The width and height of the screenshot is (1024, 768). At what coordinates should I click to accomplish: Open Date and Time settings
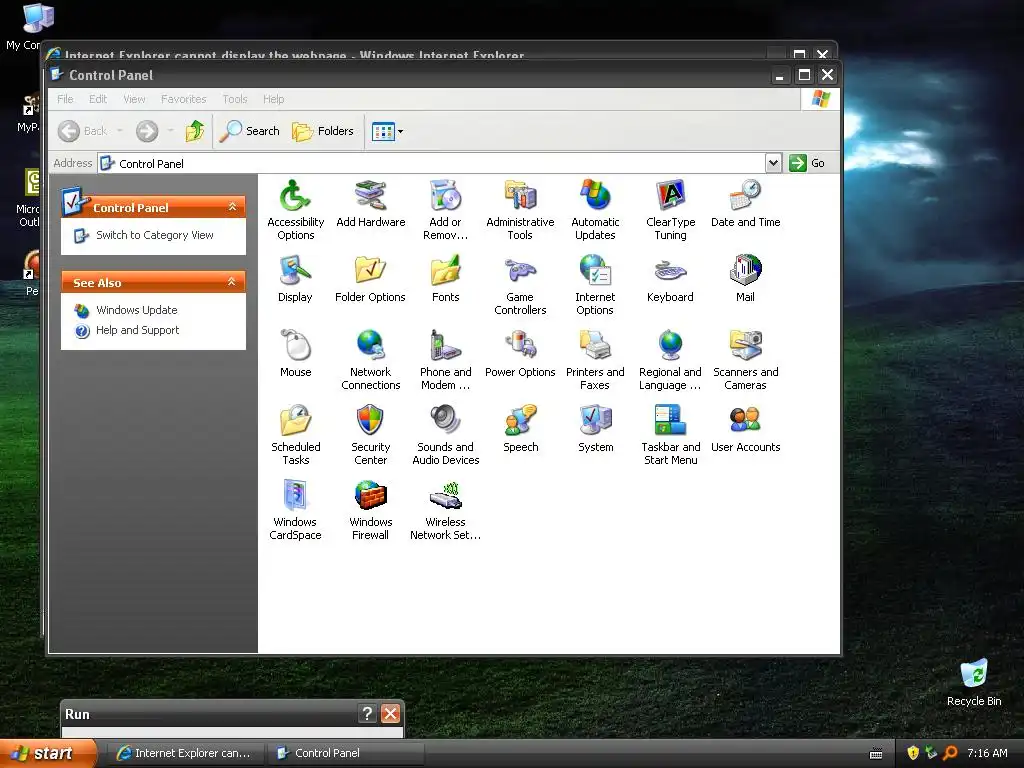[x=745, y=204]
